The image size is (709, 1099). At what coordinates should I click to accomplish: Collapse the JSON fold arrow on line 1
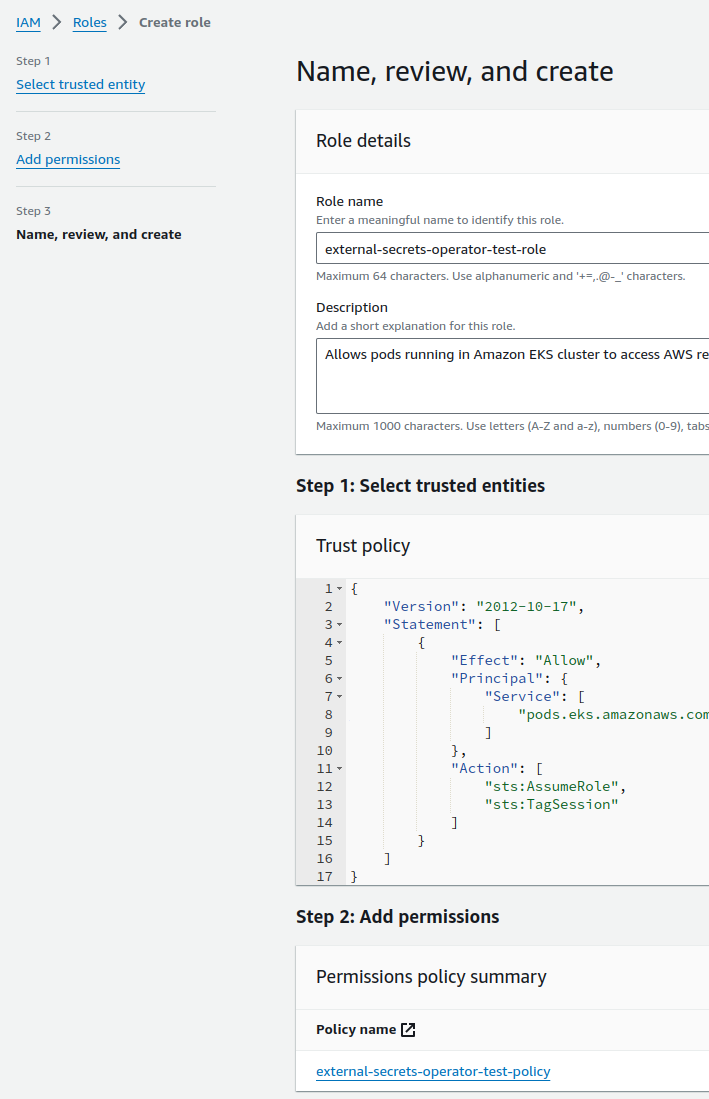pos(339,589)
